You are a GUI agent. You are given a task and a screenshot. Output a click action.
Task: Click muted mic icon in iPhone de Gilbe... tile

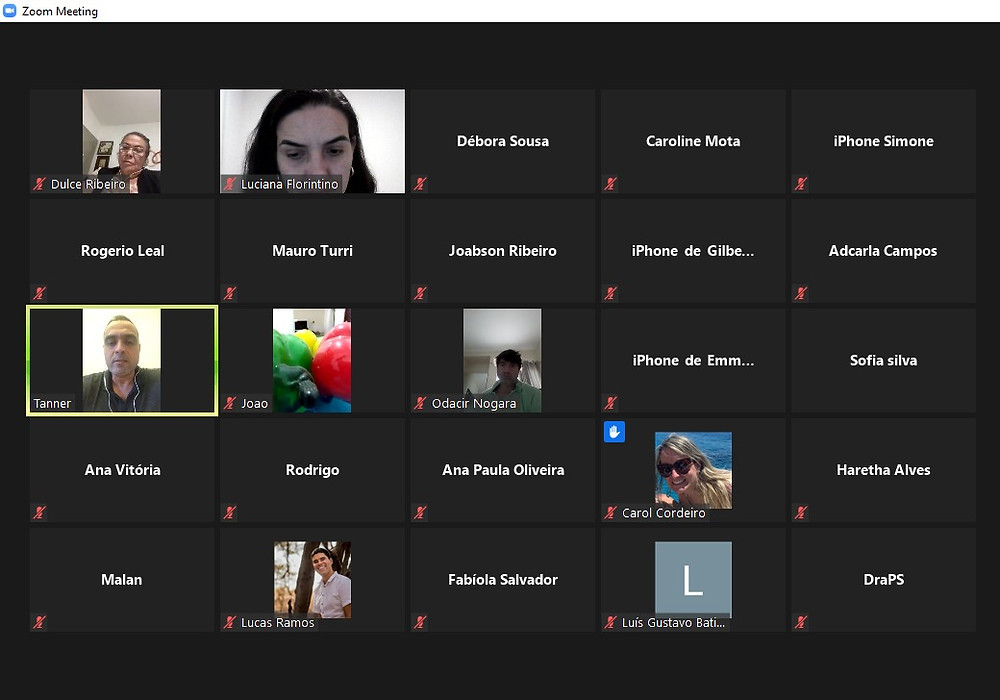tap(610, 294)
